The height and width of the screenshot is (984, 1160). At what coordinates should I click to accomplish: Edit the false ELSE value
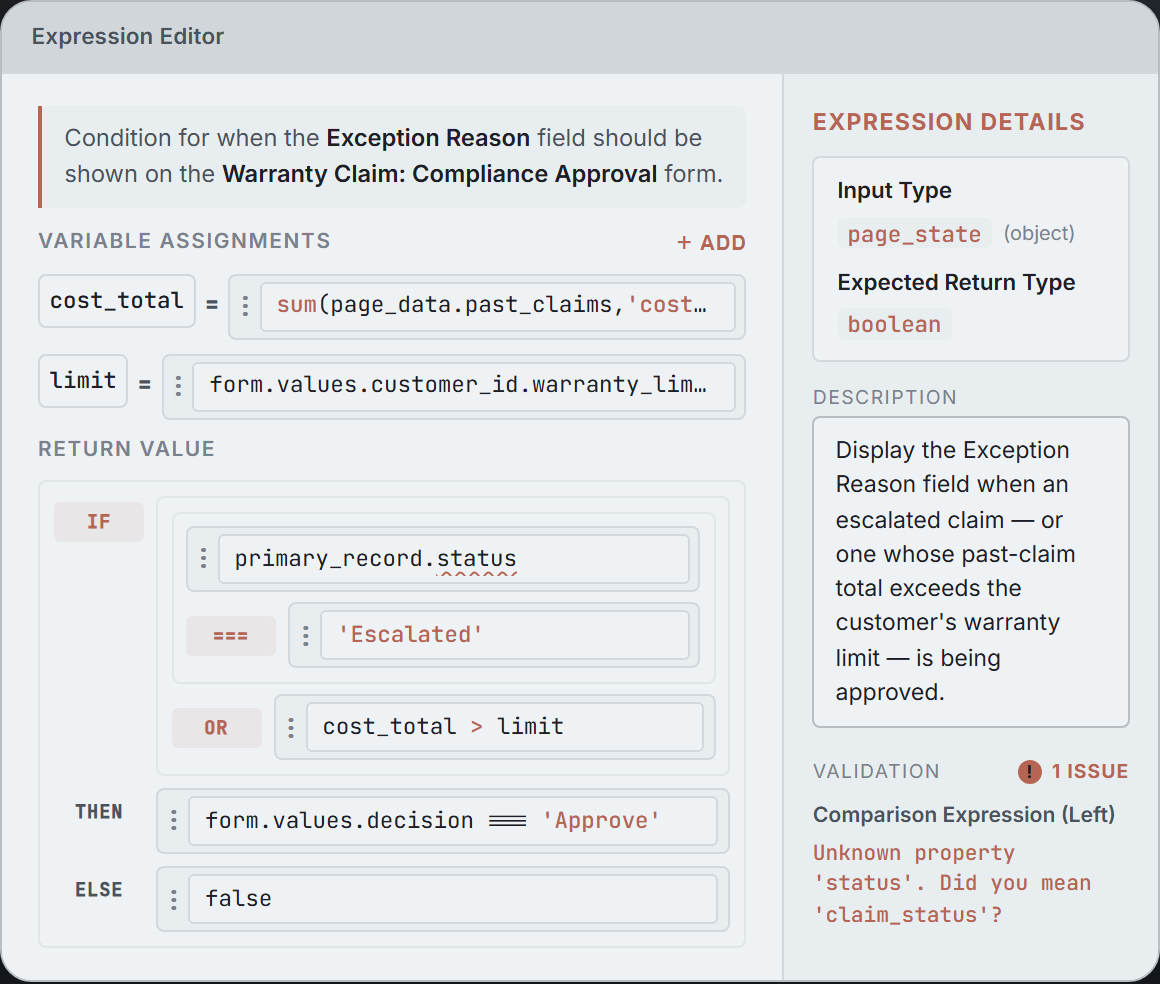(453, 899)
